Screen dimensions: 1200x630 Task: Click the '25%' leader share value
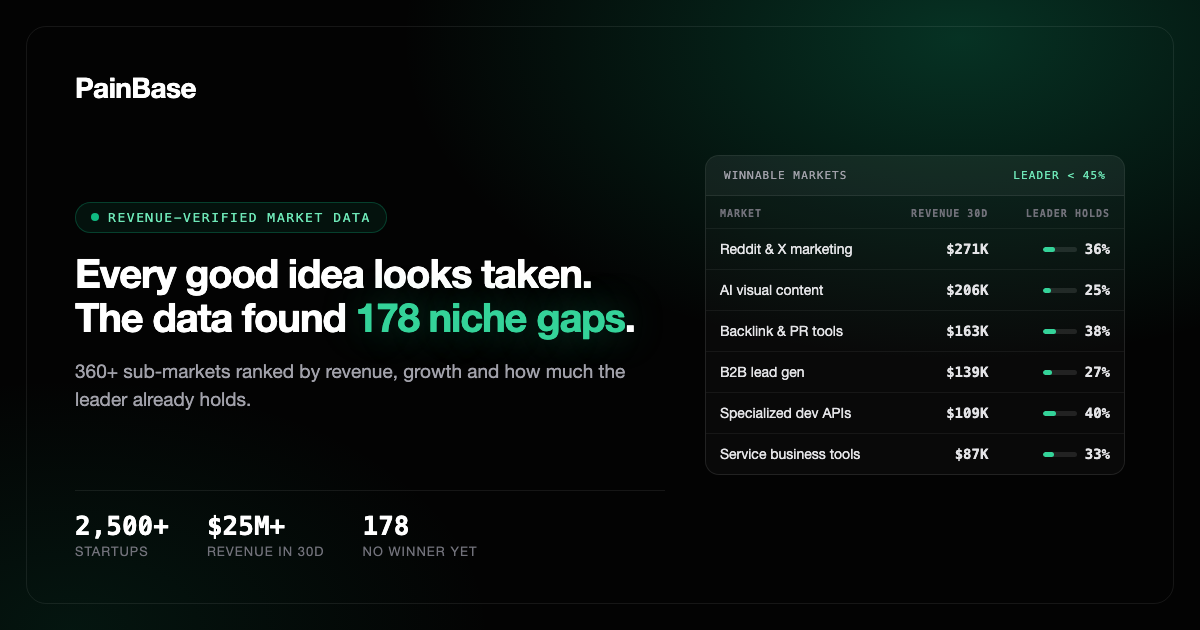pyautogui.click(x=1097, y=290)
